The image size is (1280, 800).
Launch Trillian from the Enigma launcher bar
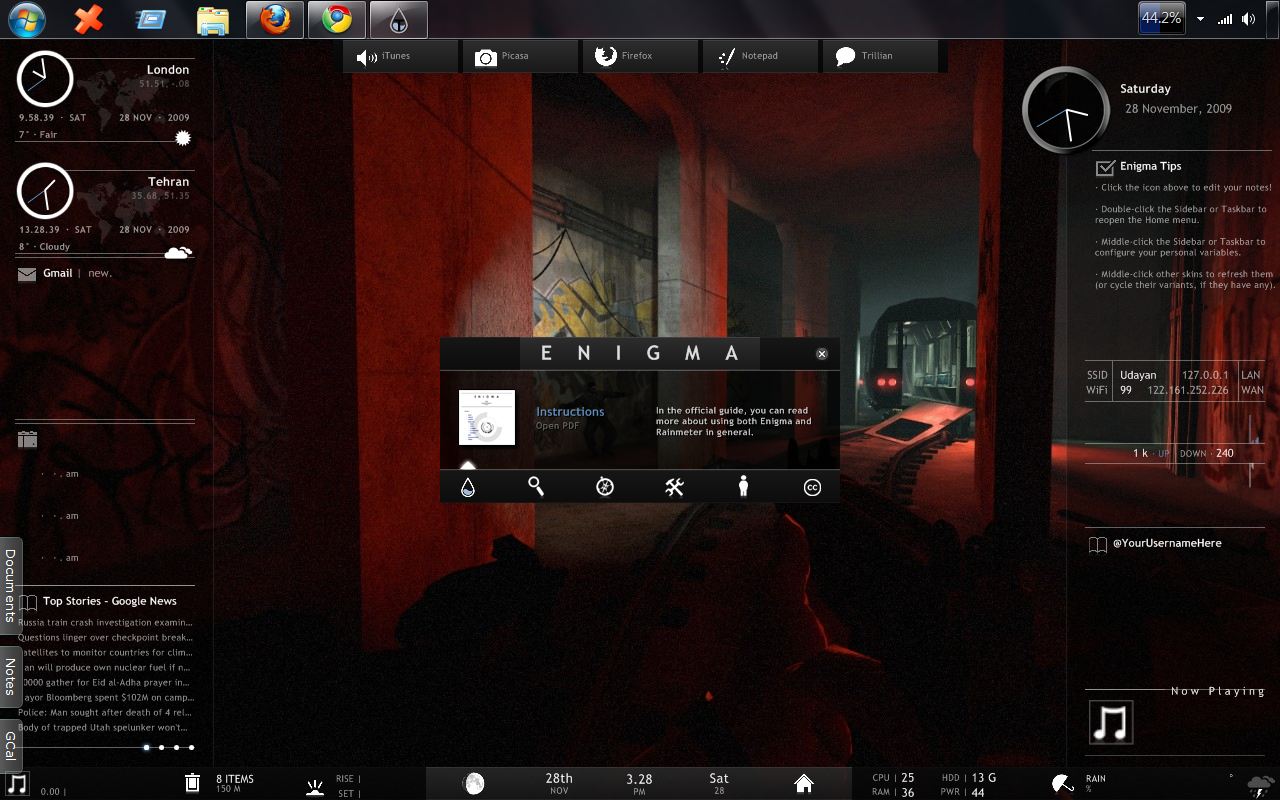coord(880,57)
